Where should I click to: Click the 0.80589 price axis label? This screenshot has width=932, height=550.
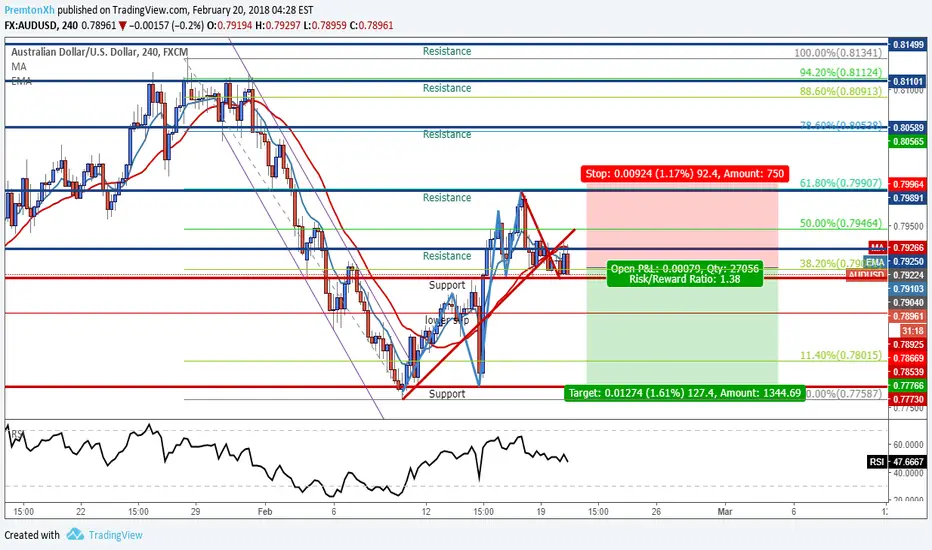coord(908,128)
